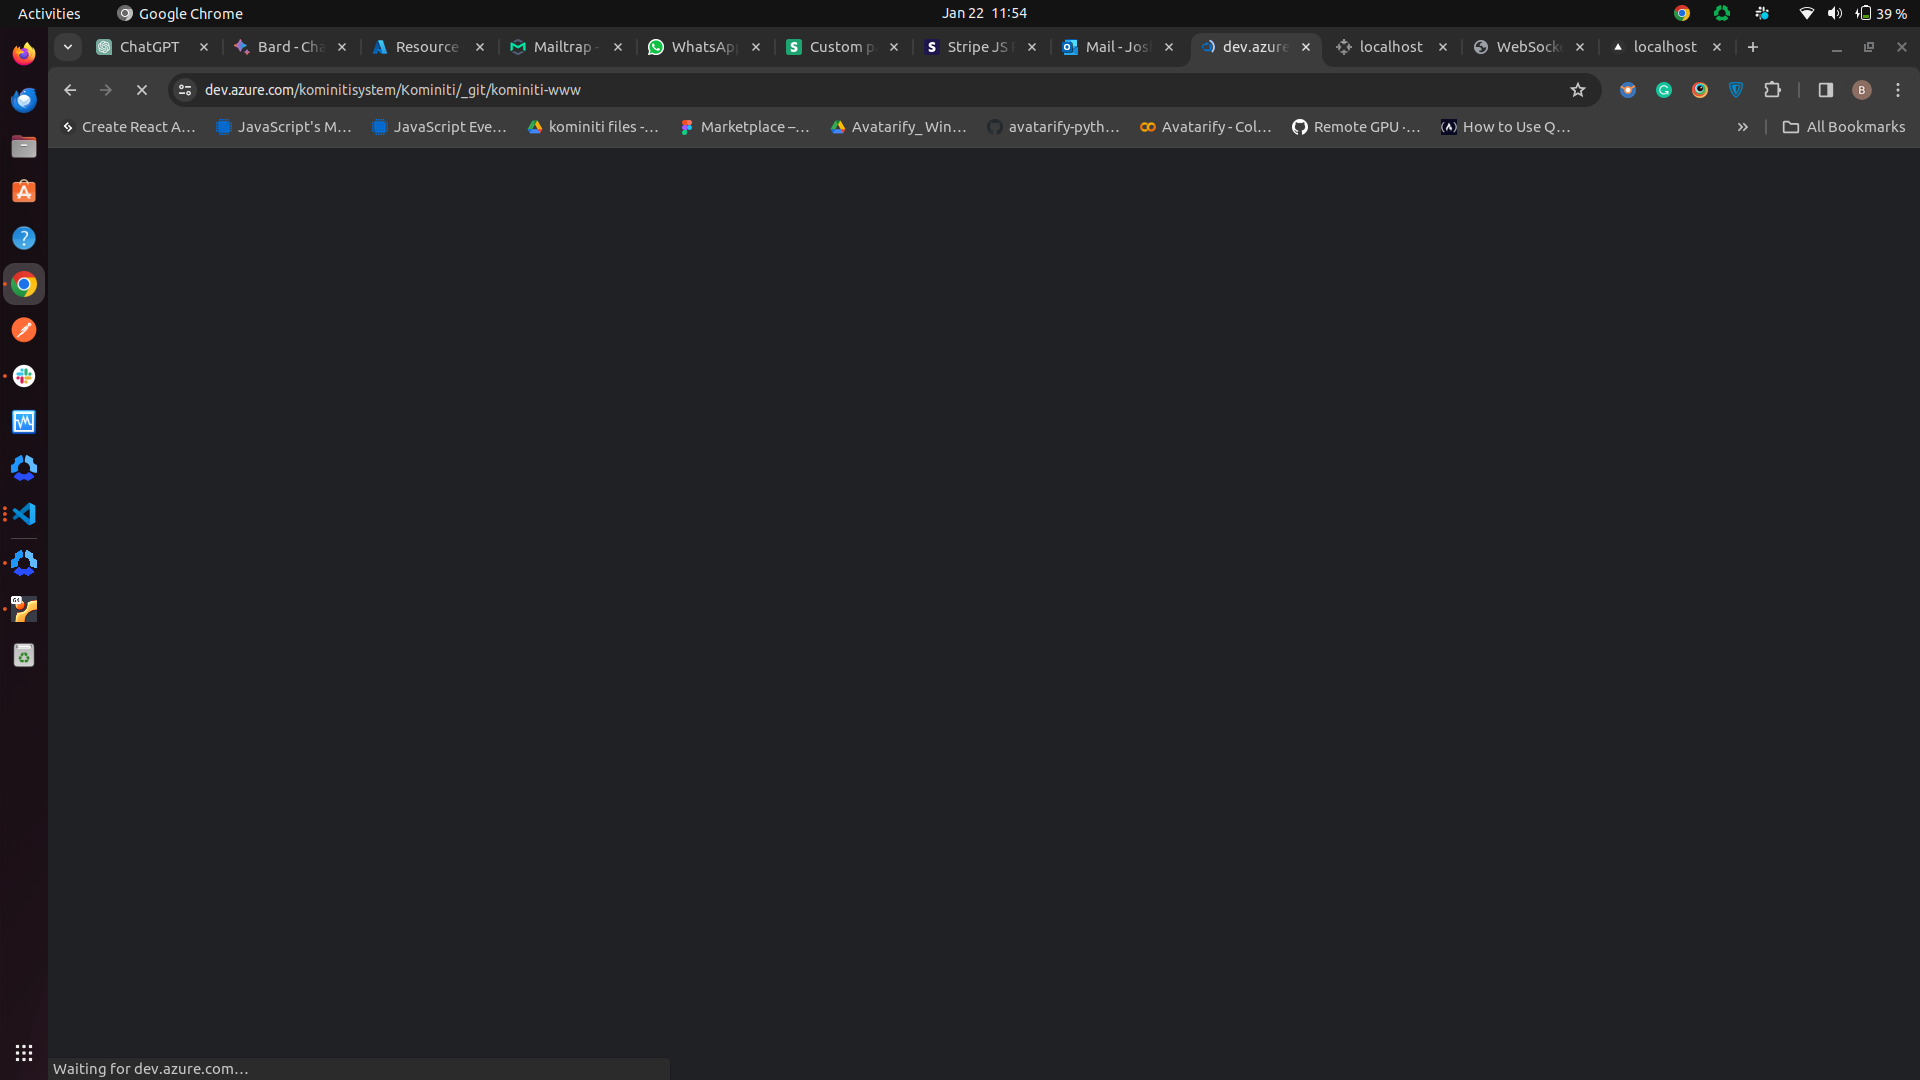The image size is (1920, 1080).
Task: Switch to the Mailtrap tab
Action: point(562,47)
